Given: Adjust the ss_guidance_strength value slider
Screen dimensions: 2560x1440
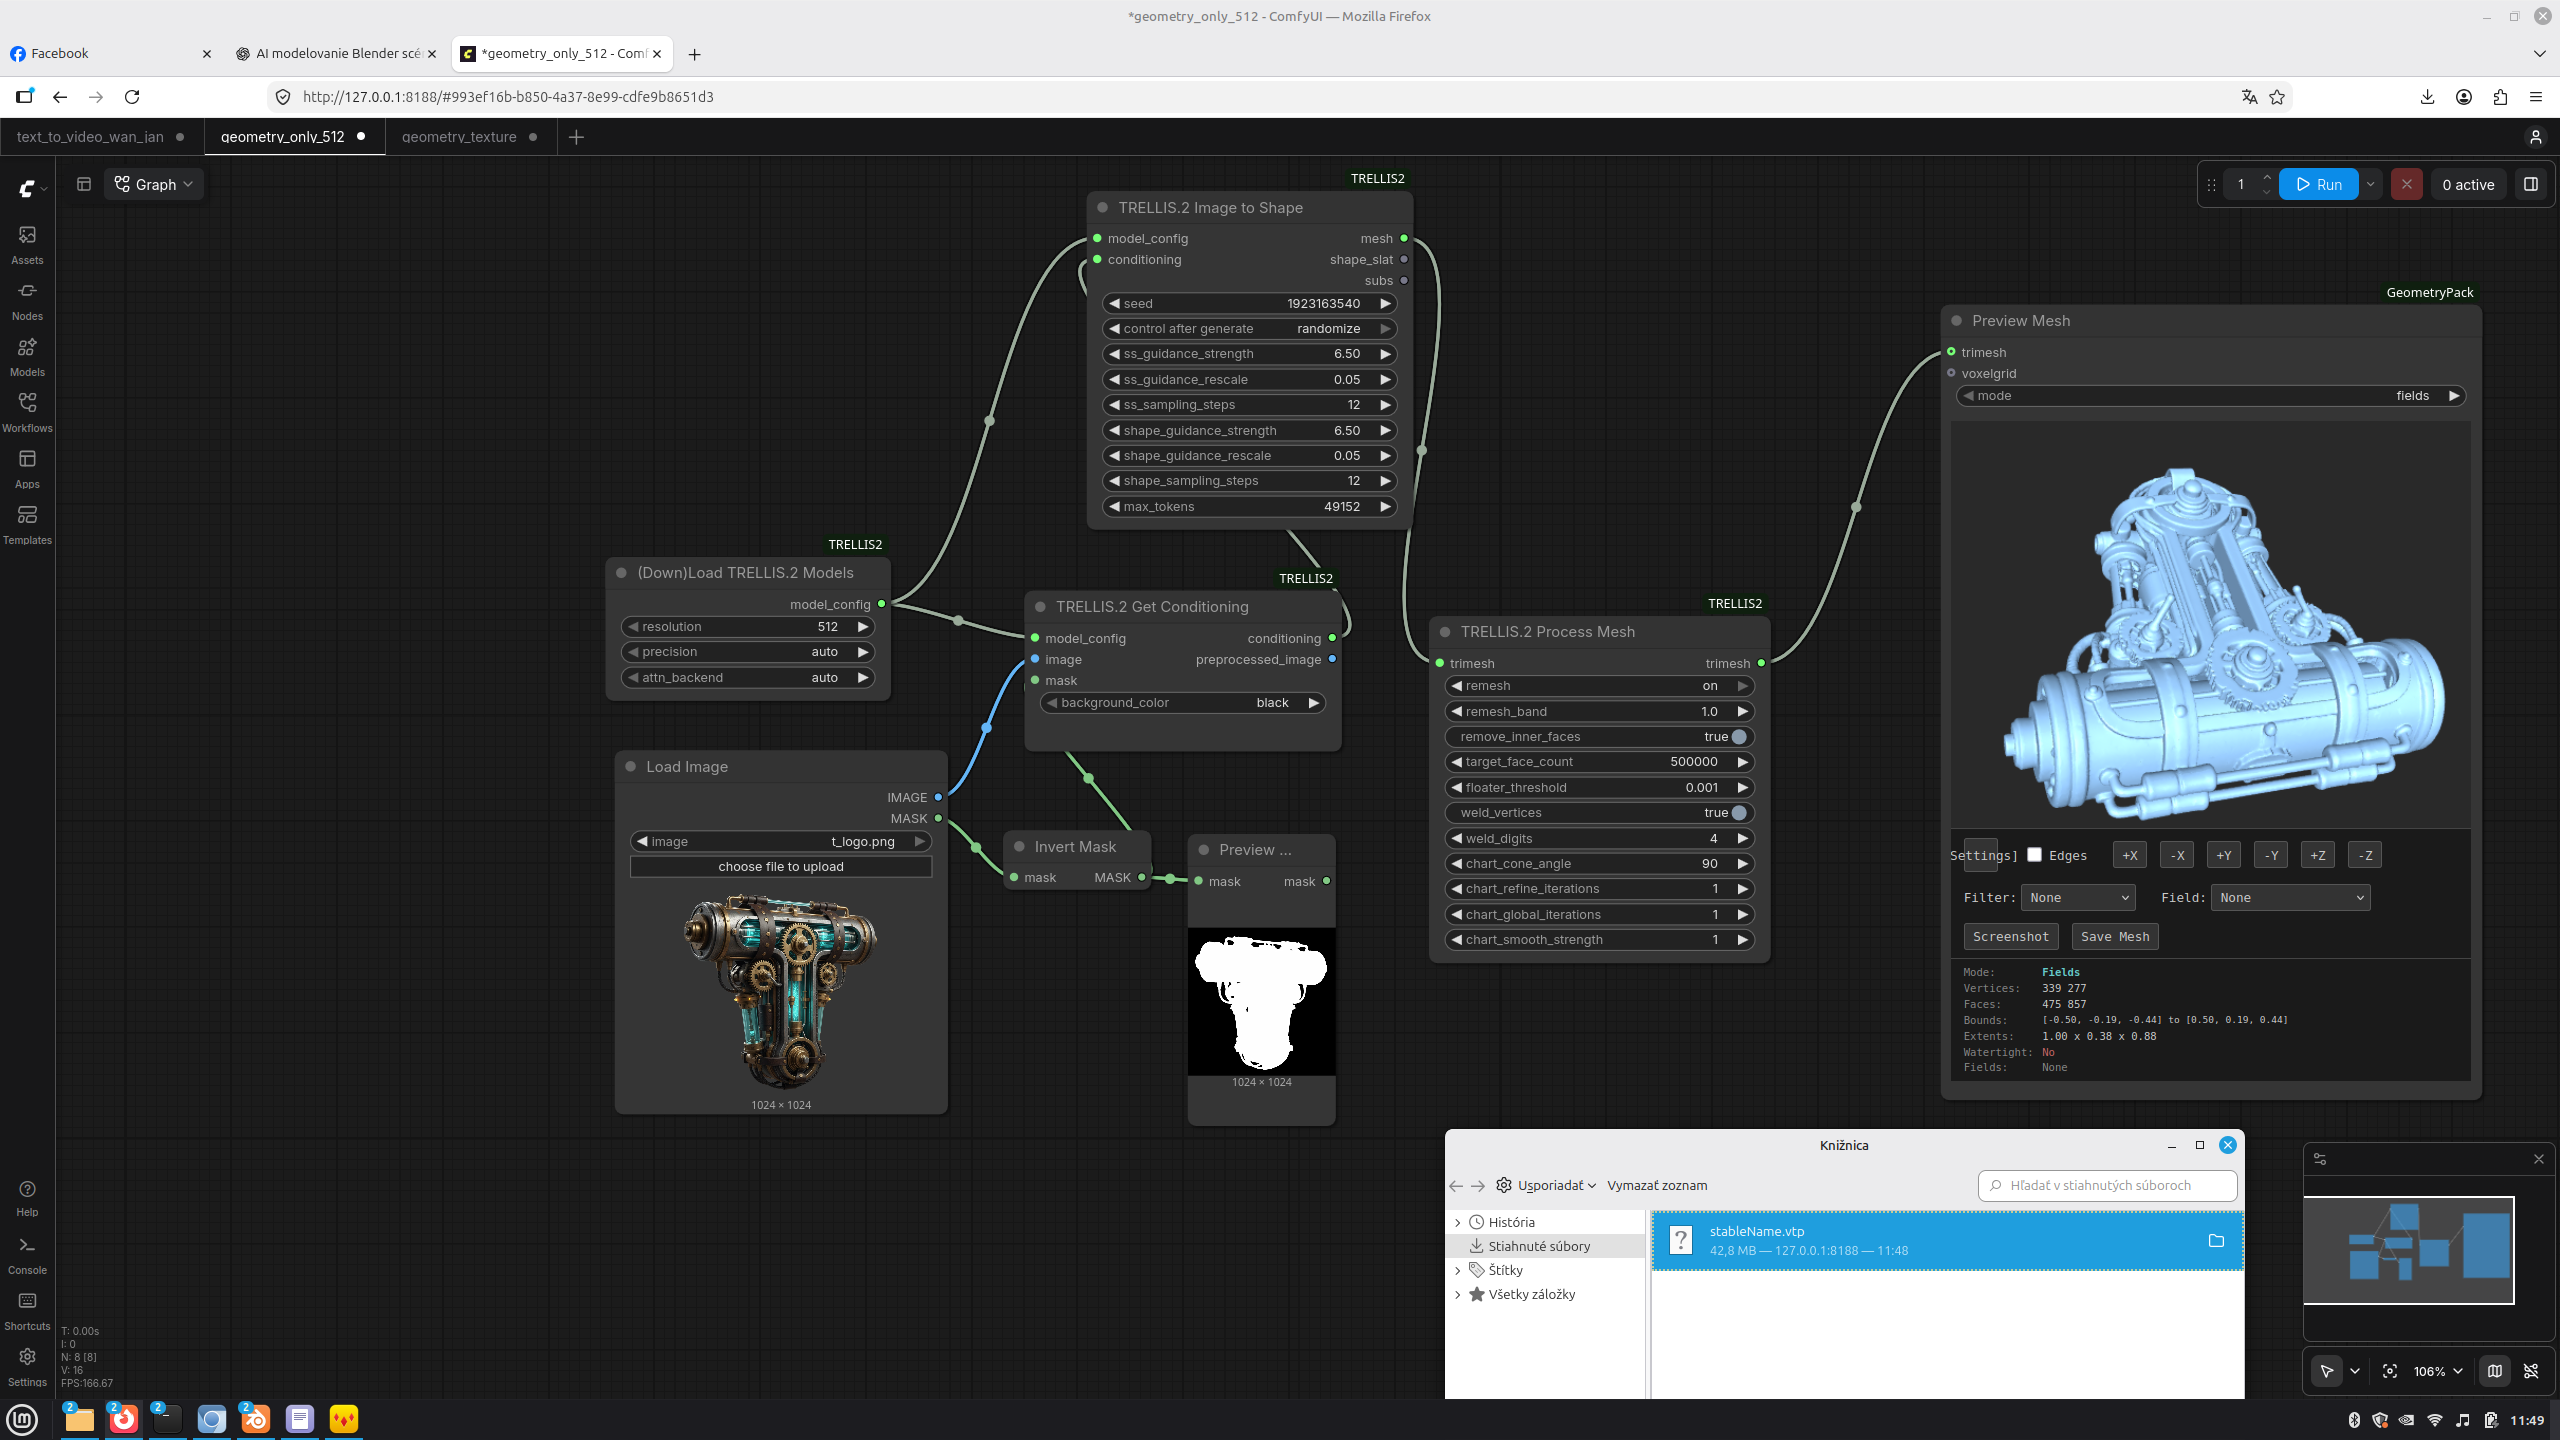Looking at the screenshot, I should click(x=1249, y=354).
